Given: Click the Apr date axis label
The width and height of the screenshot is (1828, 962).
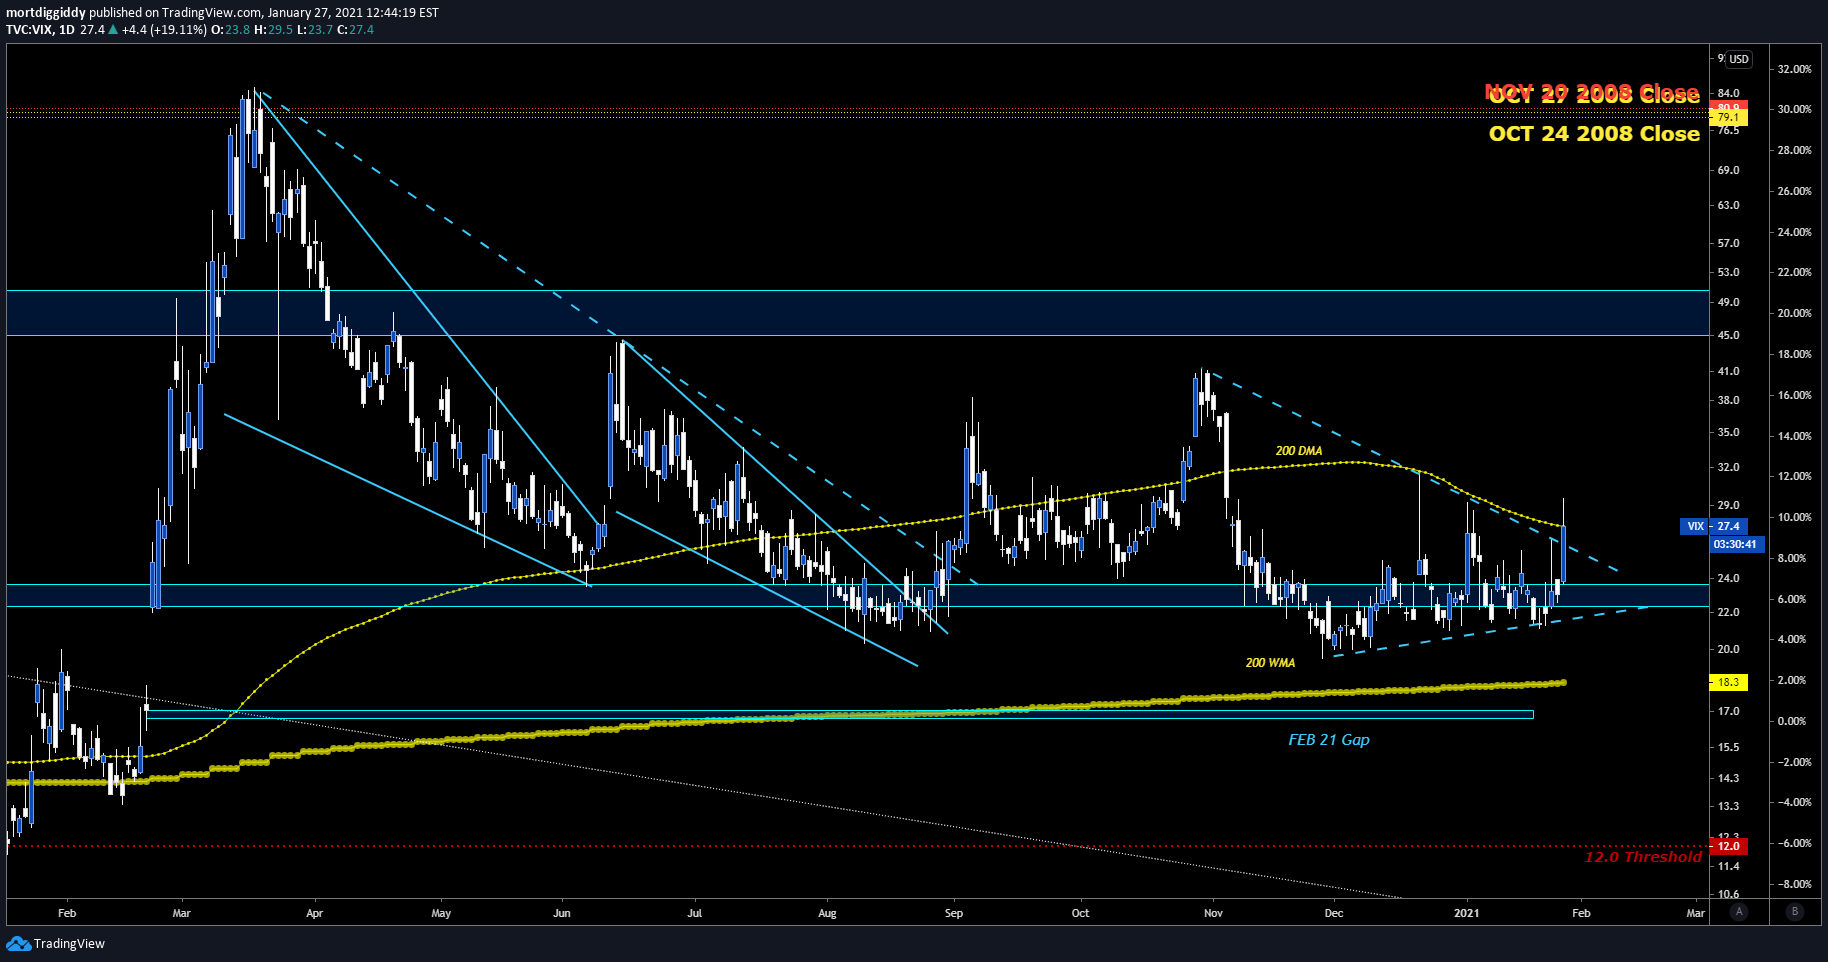Looking at the screenshot, I should (314, 913).
